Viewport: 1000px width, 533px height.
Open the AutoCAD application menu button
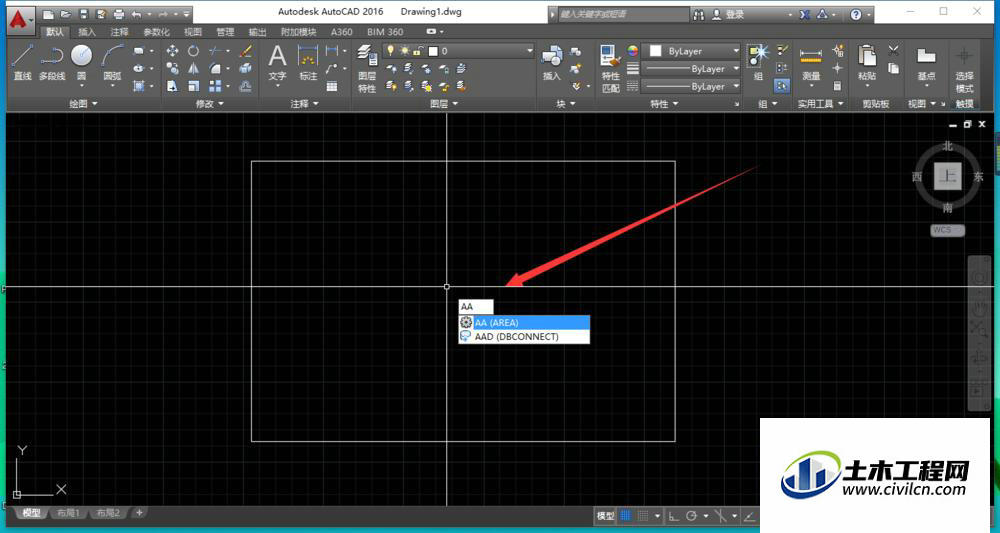20,19
